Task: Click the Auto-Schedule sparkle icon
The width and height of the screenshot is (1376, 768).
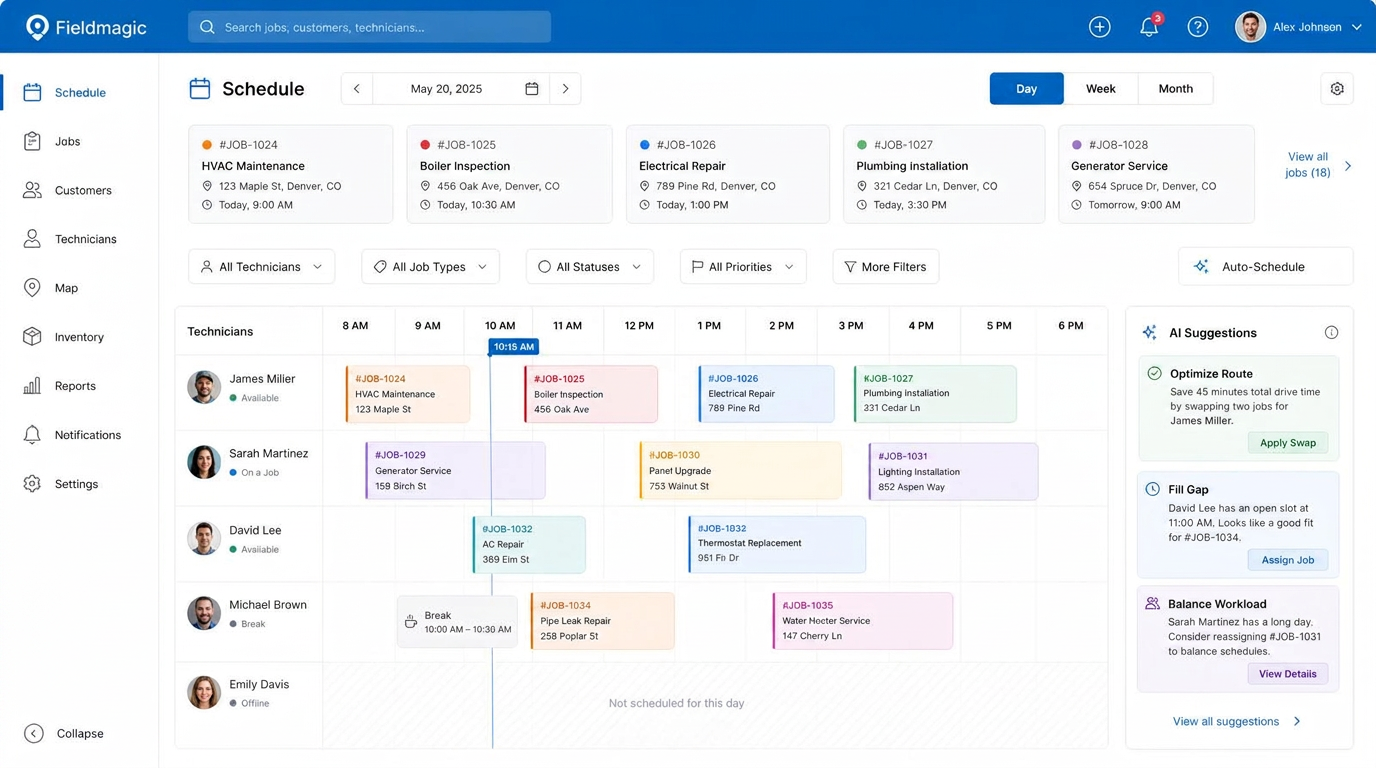Action: [x=1201, y=267]
